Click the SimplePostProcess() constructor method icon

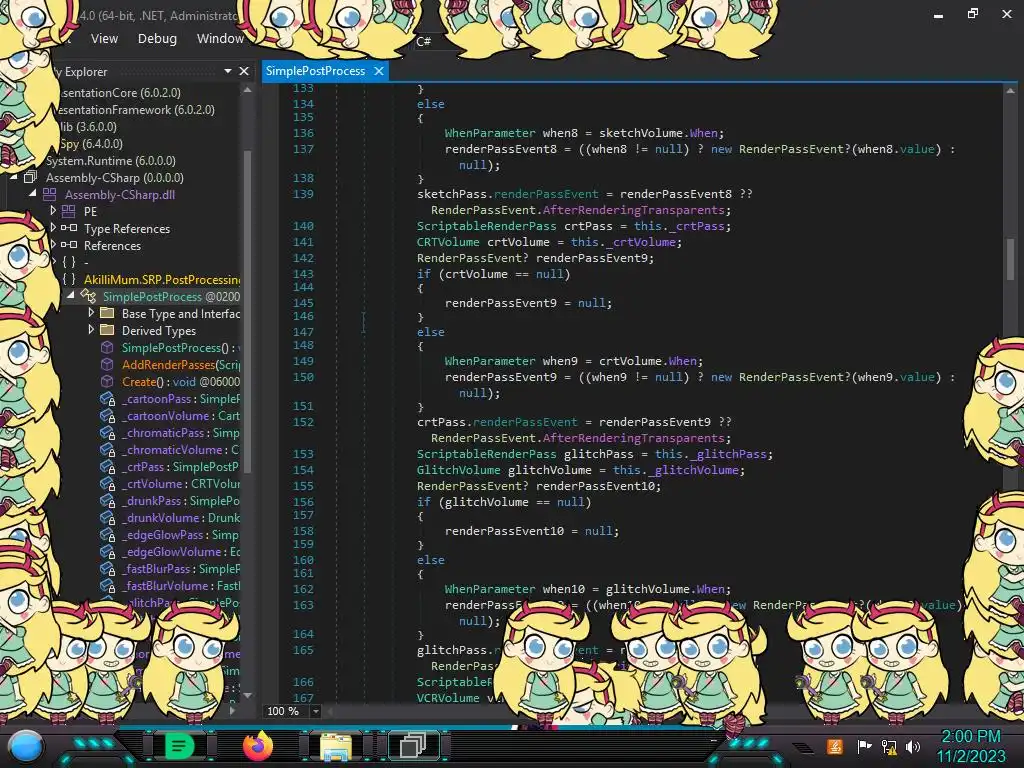click(x=107, y=347)
